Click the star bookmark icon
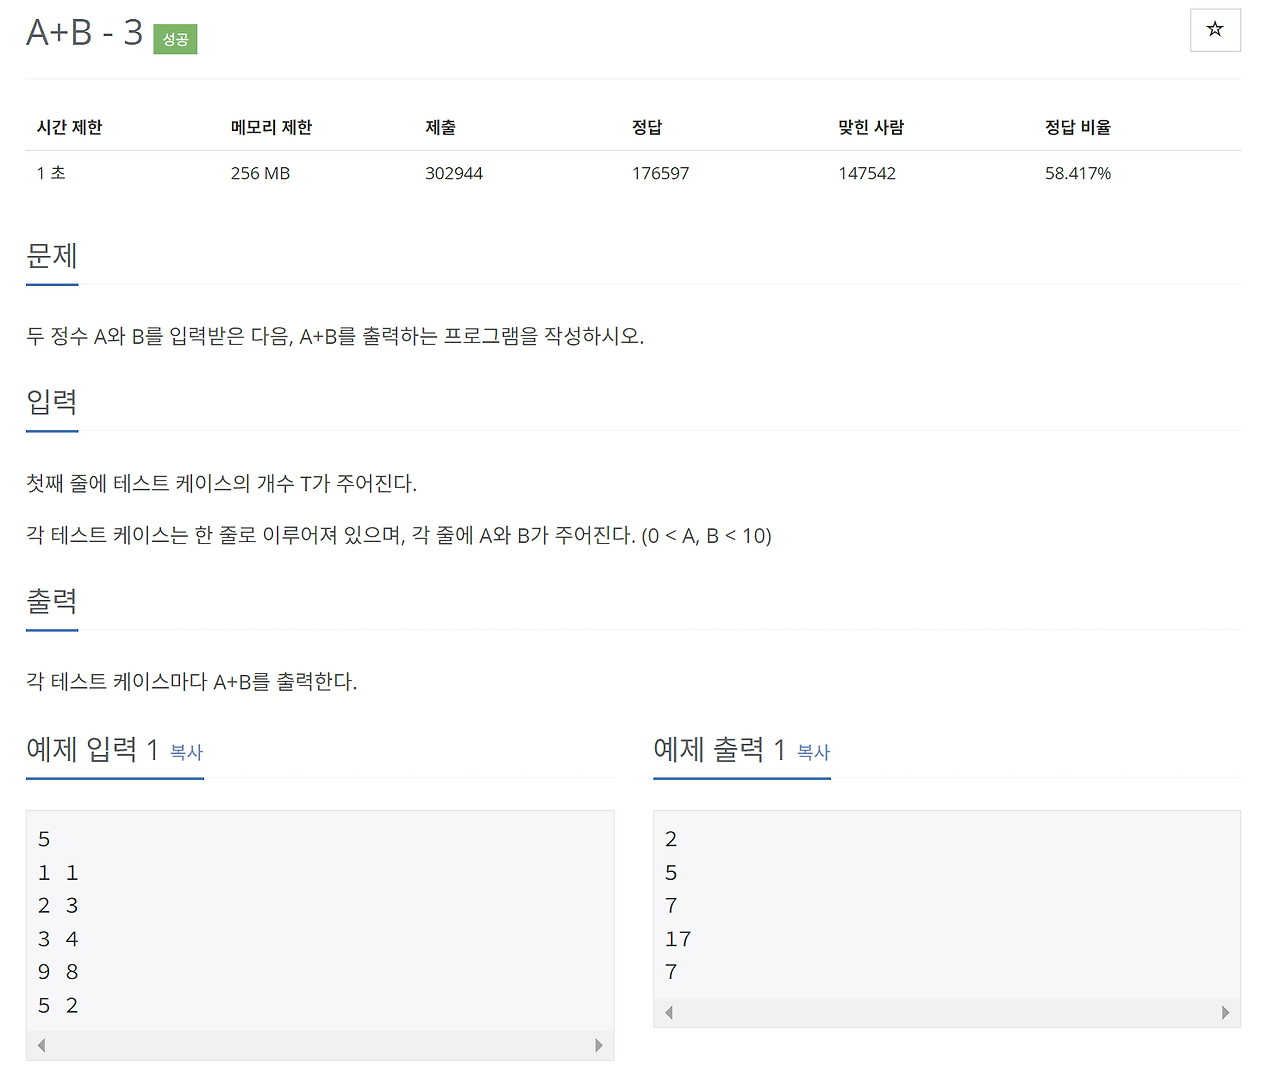 (x=1215, y=30)
